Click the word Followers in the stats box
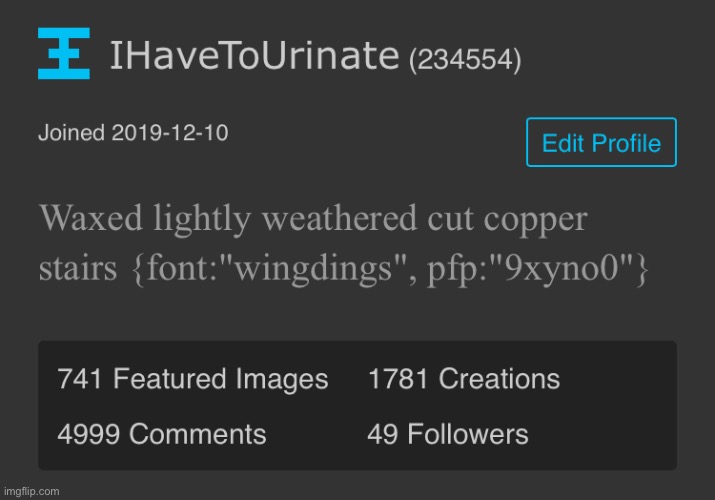The image size is (715, 500). click(468, 433)
